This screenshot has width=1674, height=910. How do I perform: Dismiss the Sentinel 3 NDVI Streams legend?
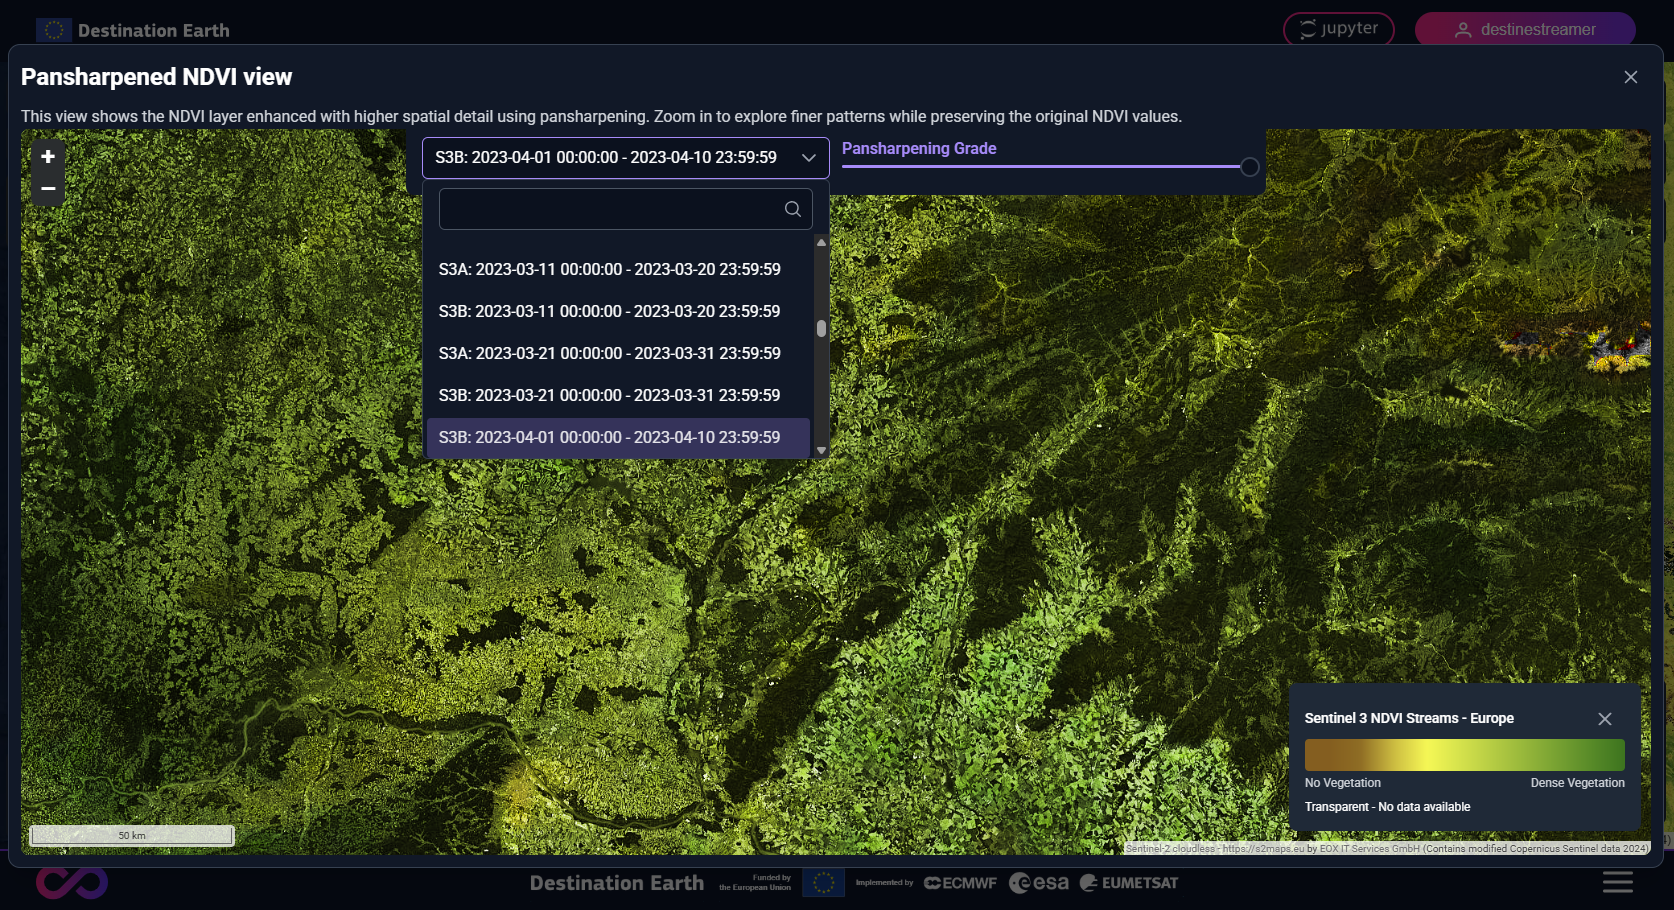click(x=1605, y=718)
